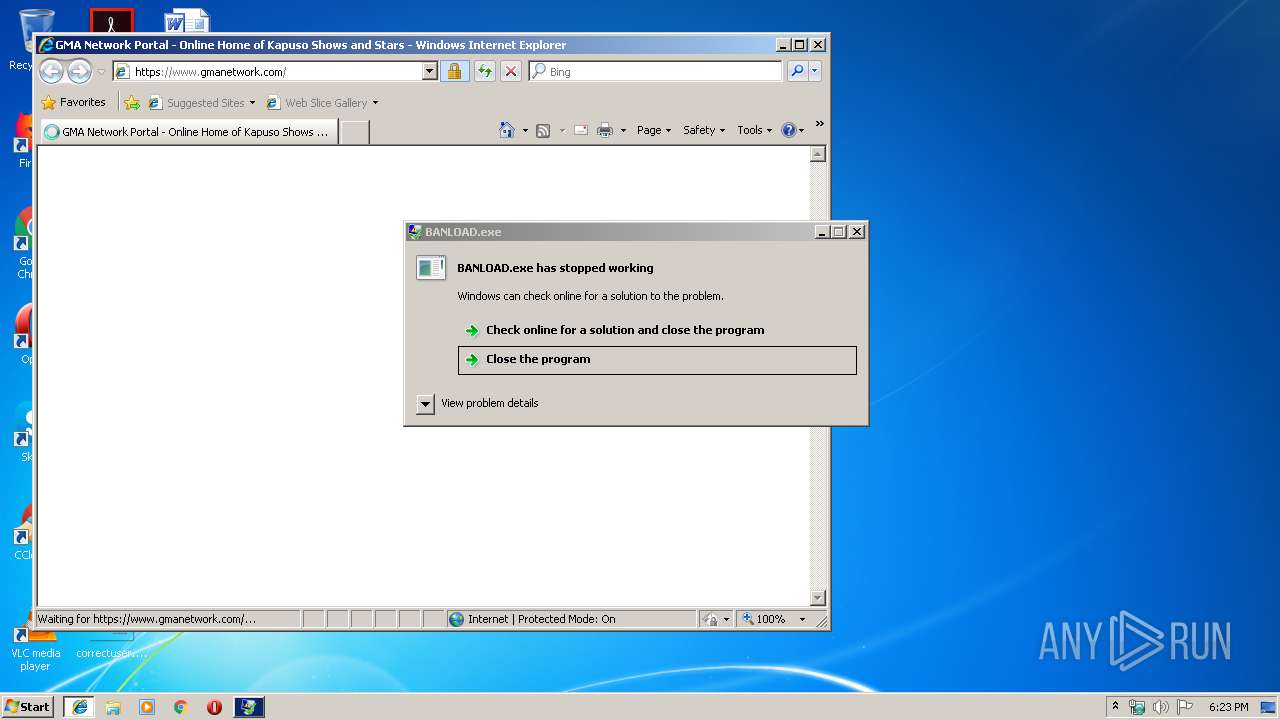
Task: Open the Page menu
Action: point(654,130)
